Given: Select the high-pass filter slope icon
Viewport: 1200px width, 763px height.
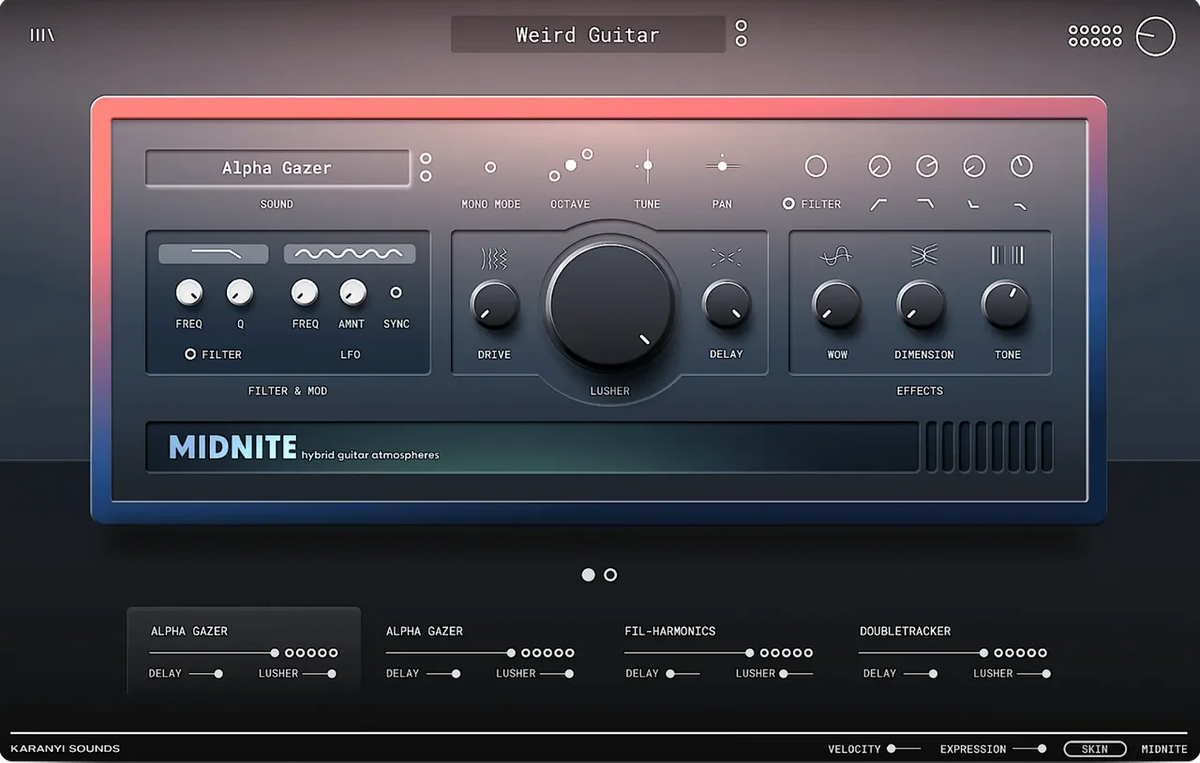Looking at the screenshot, I should click(x=877, y=203).
